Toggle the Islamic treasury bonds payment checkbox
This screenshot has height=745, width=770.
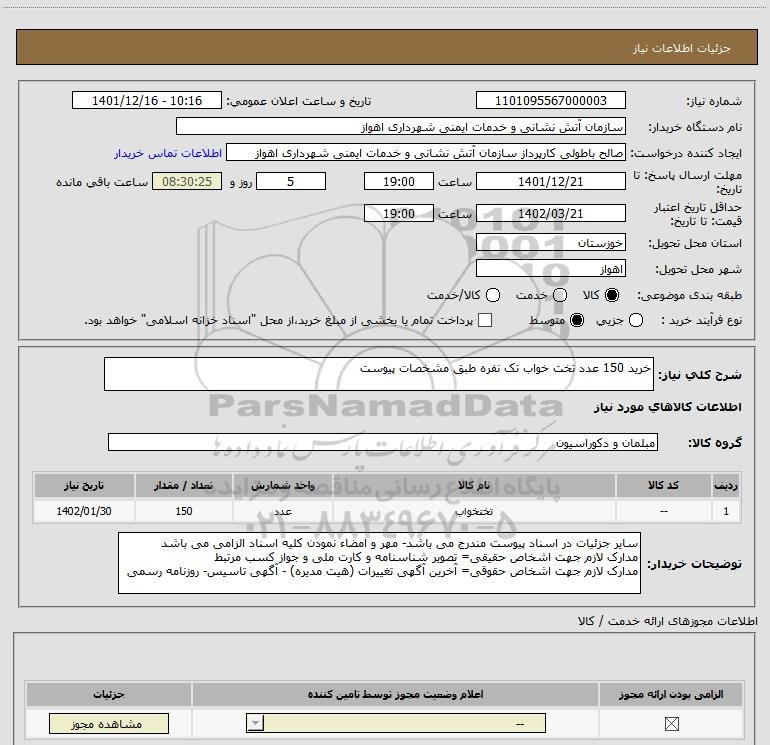click(x=485, y=320)
